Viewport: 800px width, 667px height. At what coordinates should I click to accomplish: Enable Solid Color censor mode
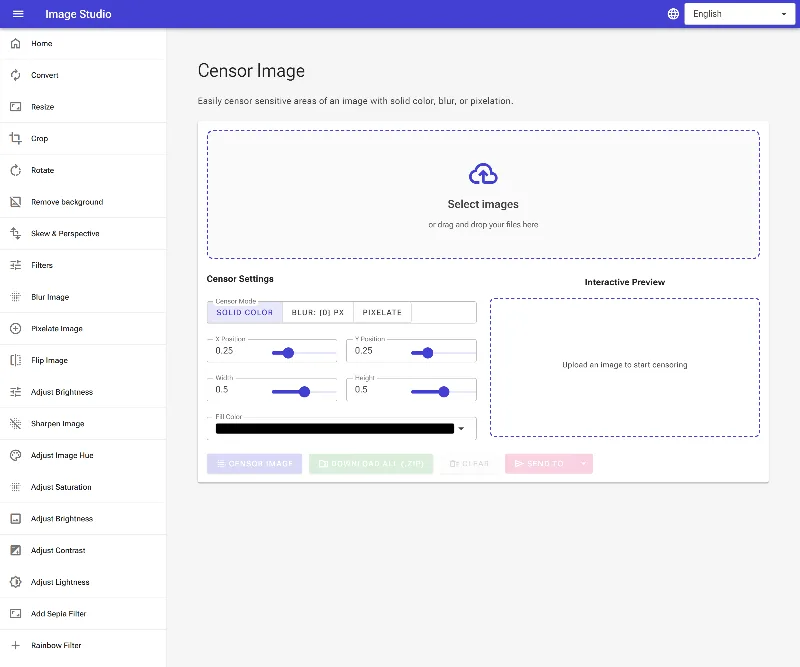point(244,312)
